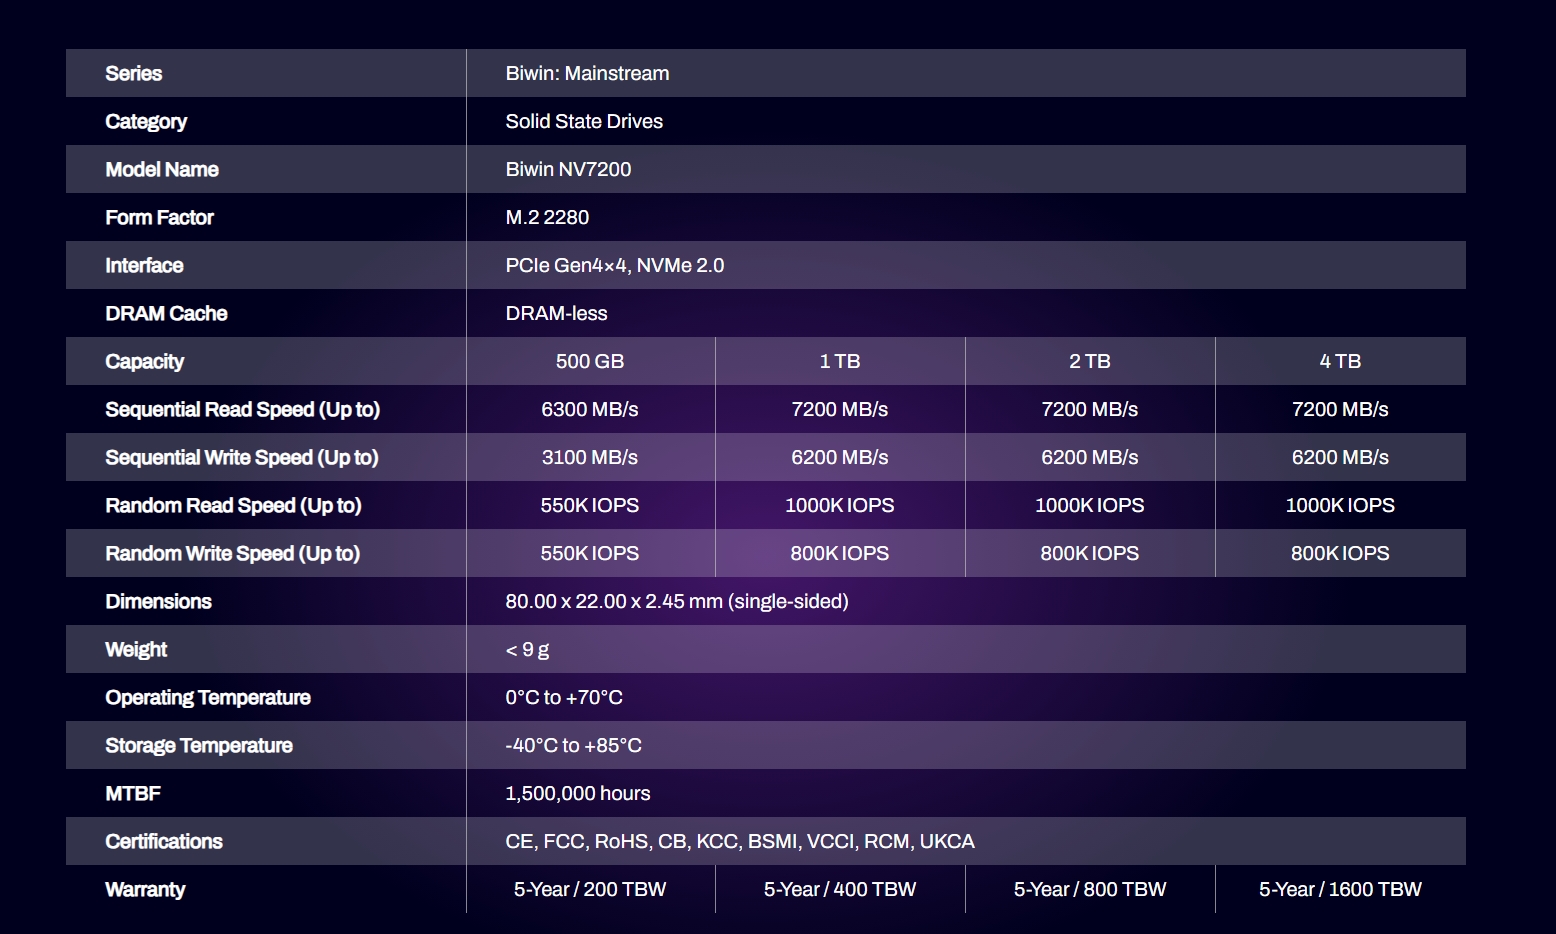Click the "Sequential Read Speed (Up to)" label
Viewport: 1556px width, 934px height.
[242, 409]
